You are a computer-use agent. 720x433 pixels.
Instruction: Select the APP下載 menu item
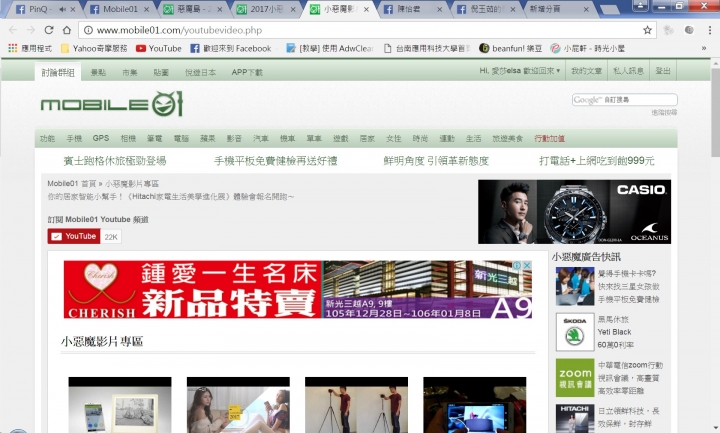[x=247, y=72]
